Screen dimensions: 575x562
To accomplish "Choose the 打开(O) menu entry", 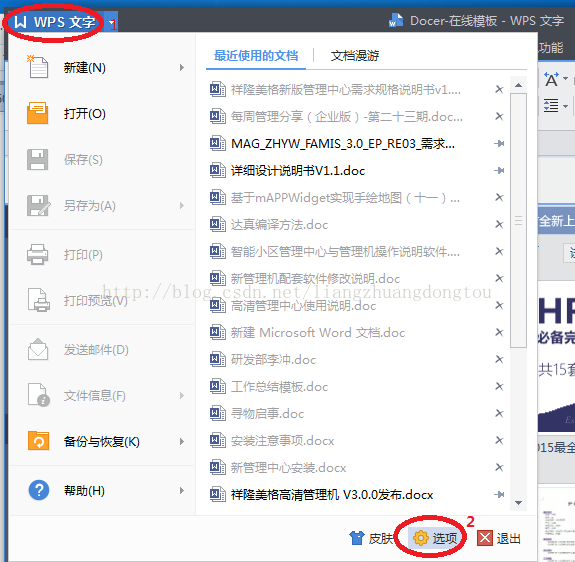I will tap(102, 113).
